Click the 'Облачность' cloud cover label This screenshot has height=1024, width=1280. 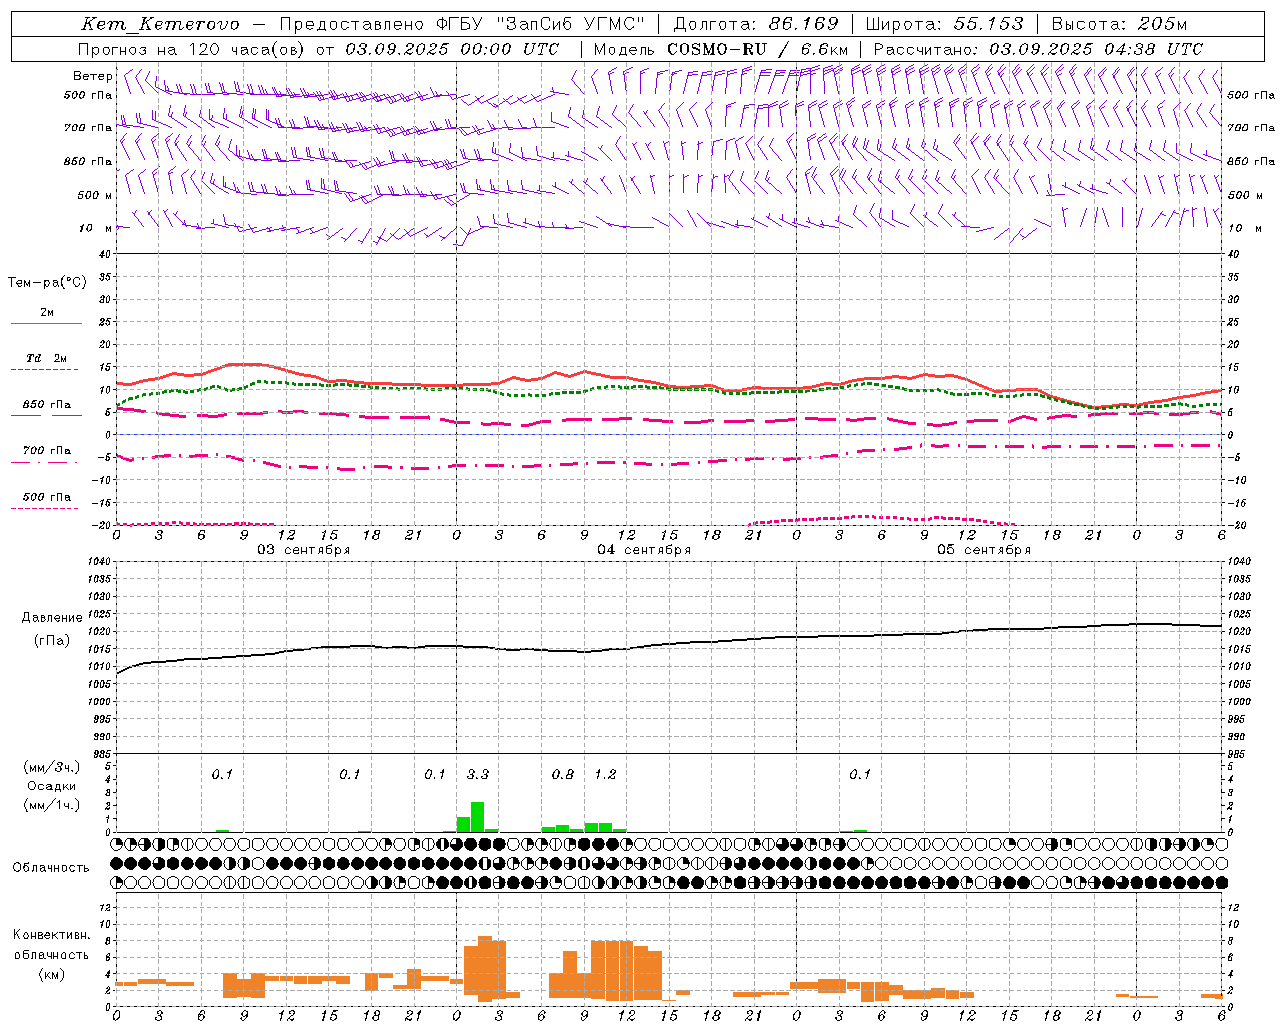tap(51, 868)
